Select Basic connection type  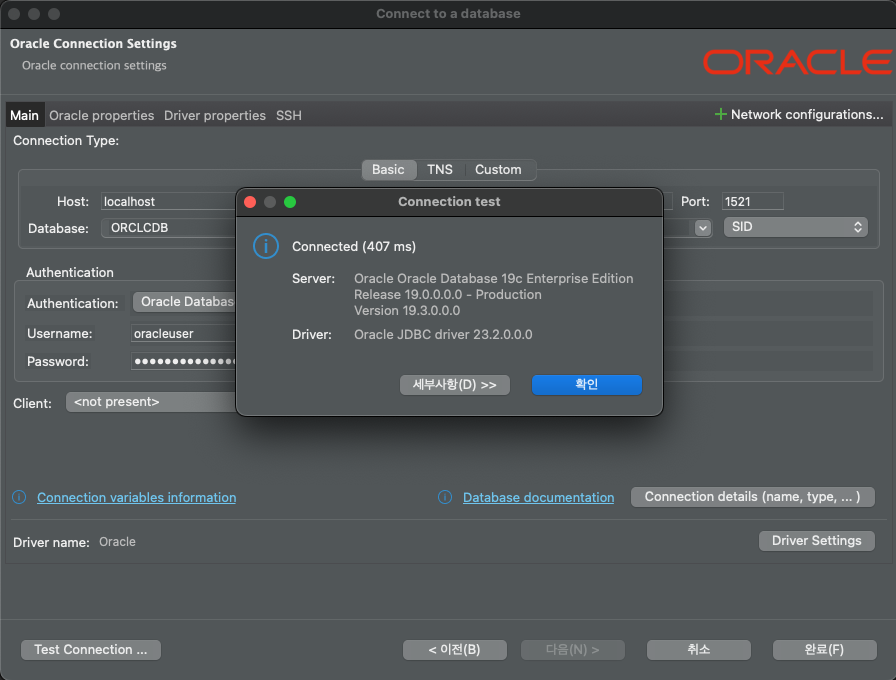pos(388,170)
